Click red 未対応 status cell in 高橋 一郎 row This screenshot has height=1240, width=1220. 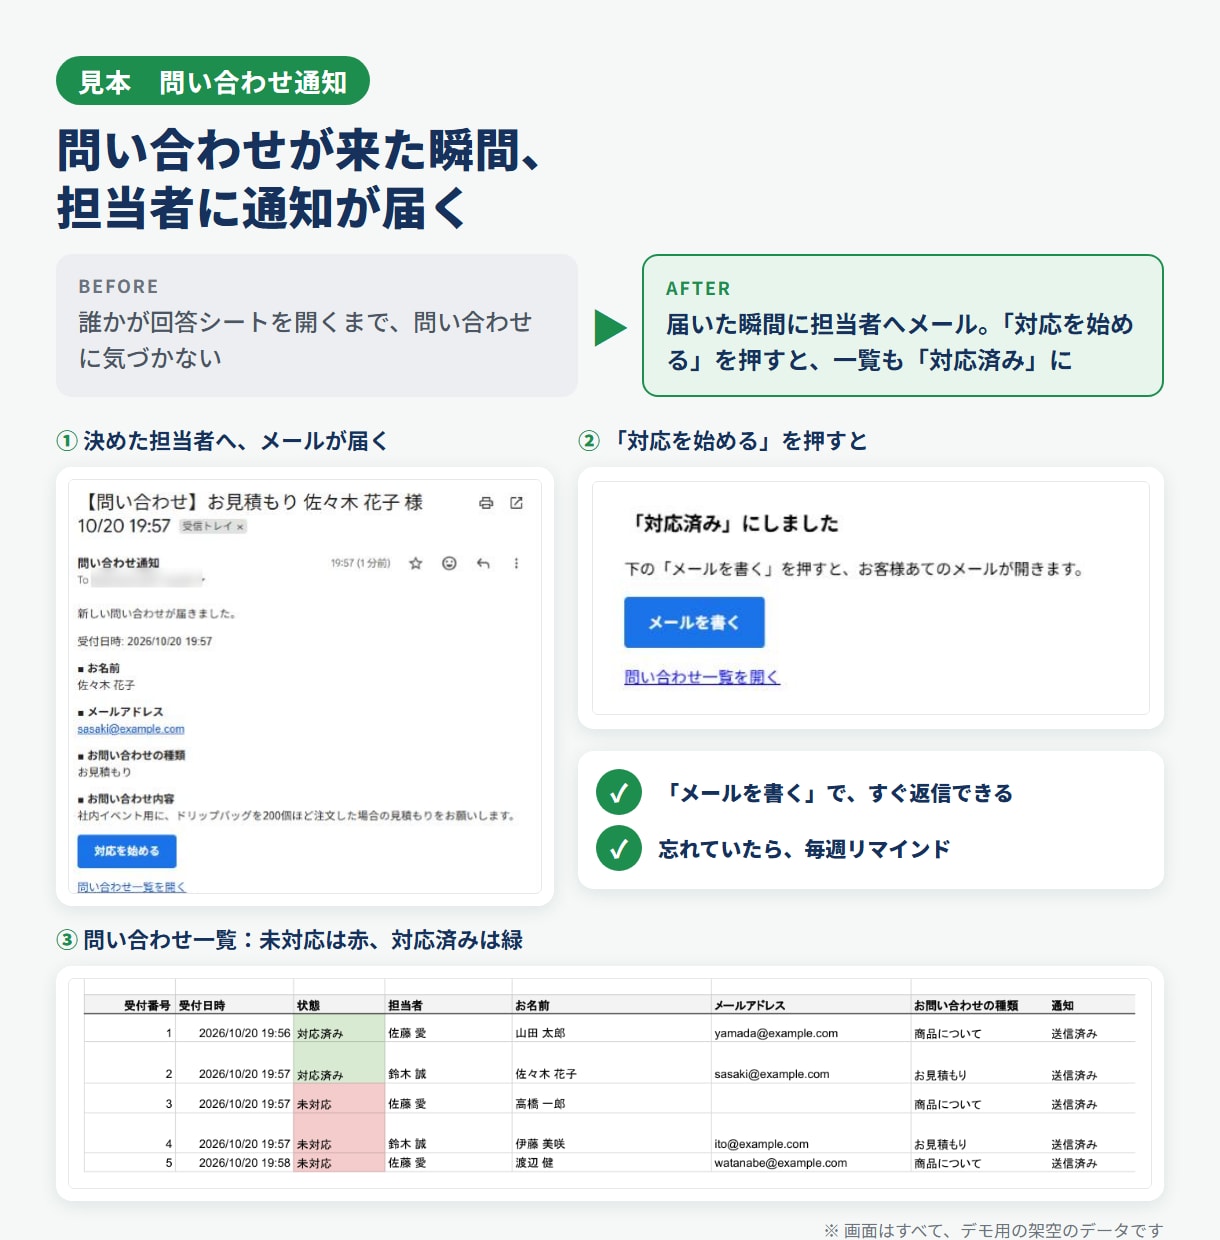click(x=339, y=1100)
